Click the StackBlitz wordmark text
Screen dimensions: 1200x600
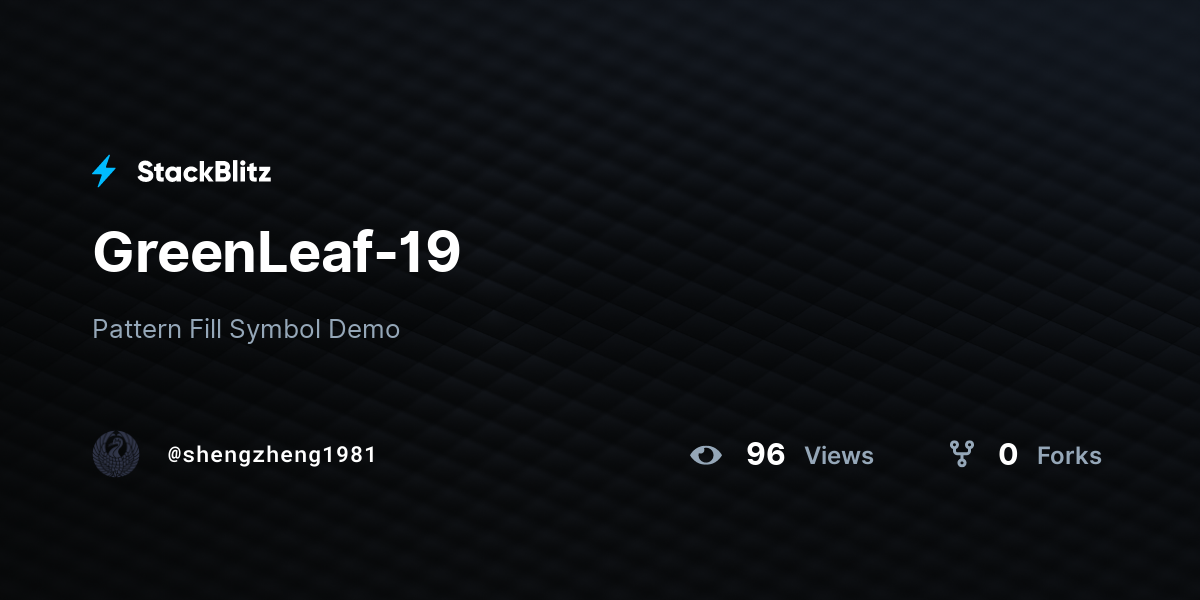pos(204,172)
